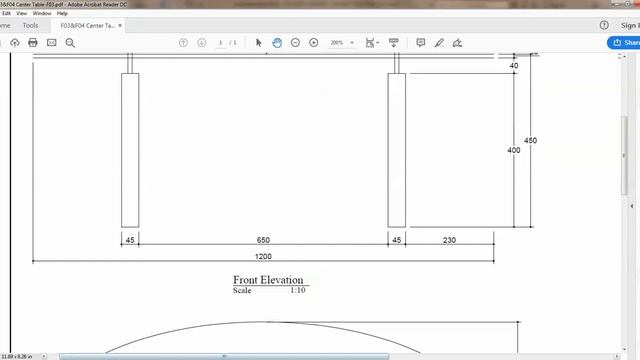Go to next page arrow

click(x=202, y=42)
